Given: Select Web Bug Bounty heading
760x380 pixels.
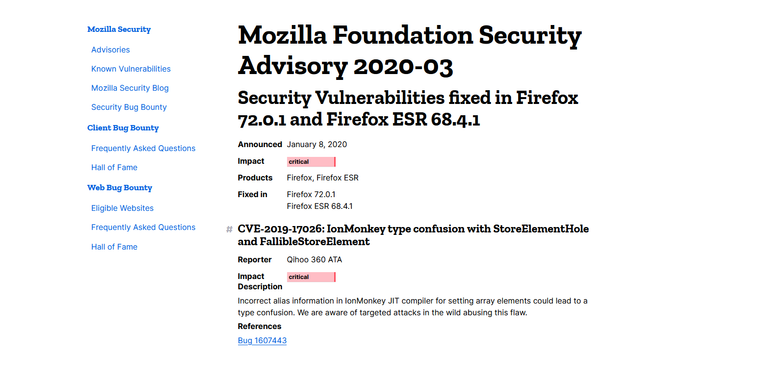Looking at the screenshot, I should (x=120, y=188).
